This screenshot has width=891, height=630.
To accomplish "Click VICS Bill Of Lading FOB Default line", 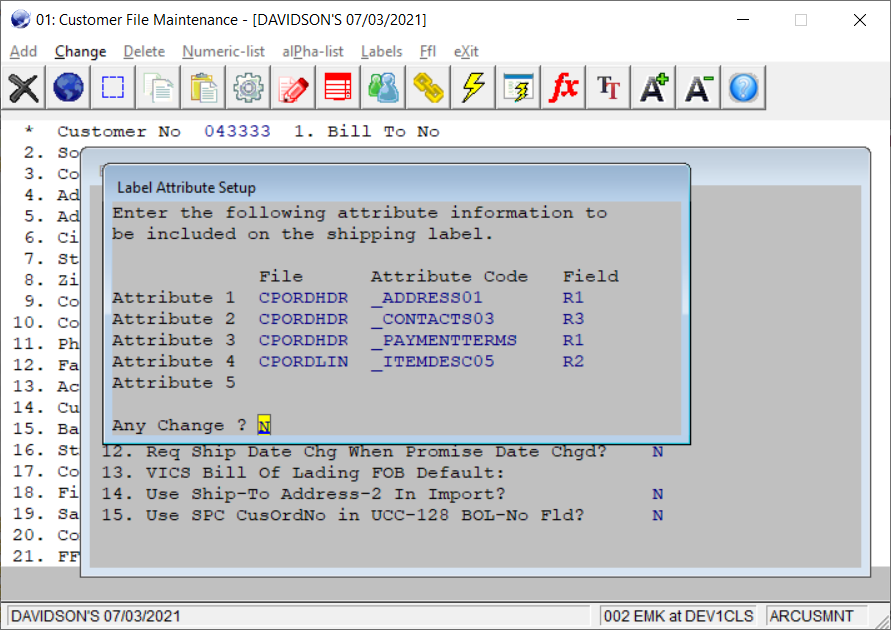I will pyautogui.click(x=303, y=473).
